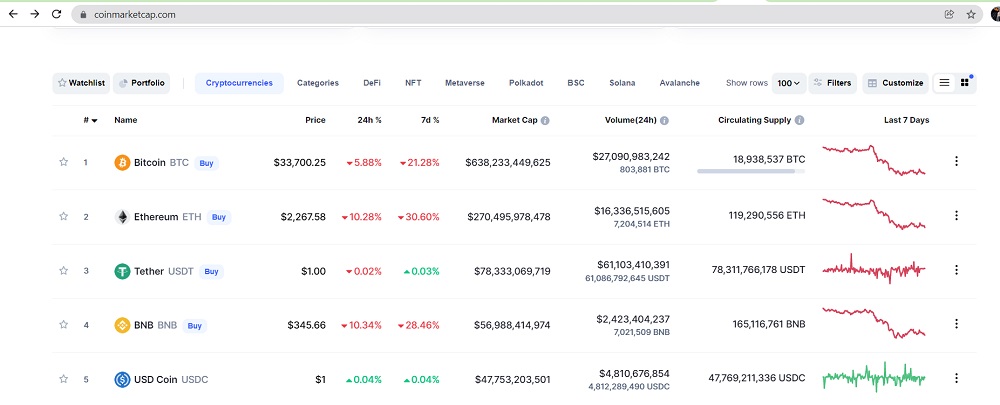Viewport: 1000px width, 405px height.
Task: Bookmark this page with the star icon
Action: [971, 14]
